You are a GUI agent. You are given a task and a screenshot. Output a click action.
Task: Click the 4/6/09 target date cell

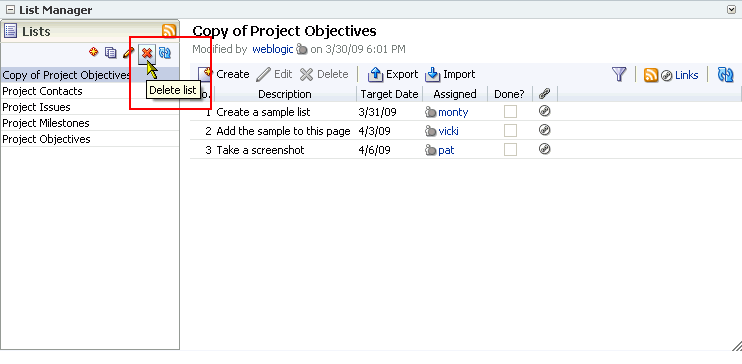pyautogui.click(x=374, y=150)
